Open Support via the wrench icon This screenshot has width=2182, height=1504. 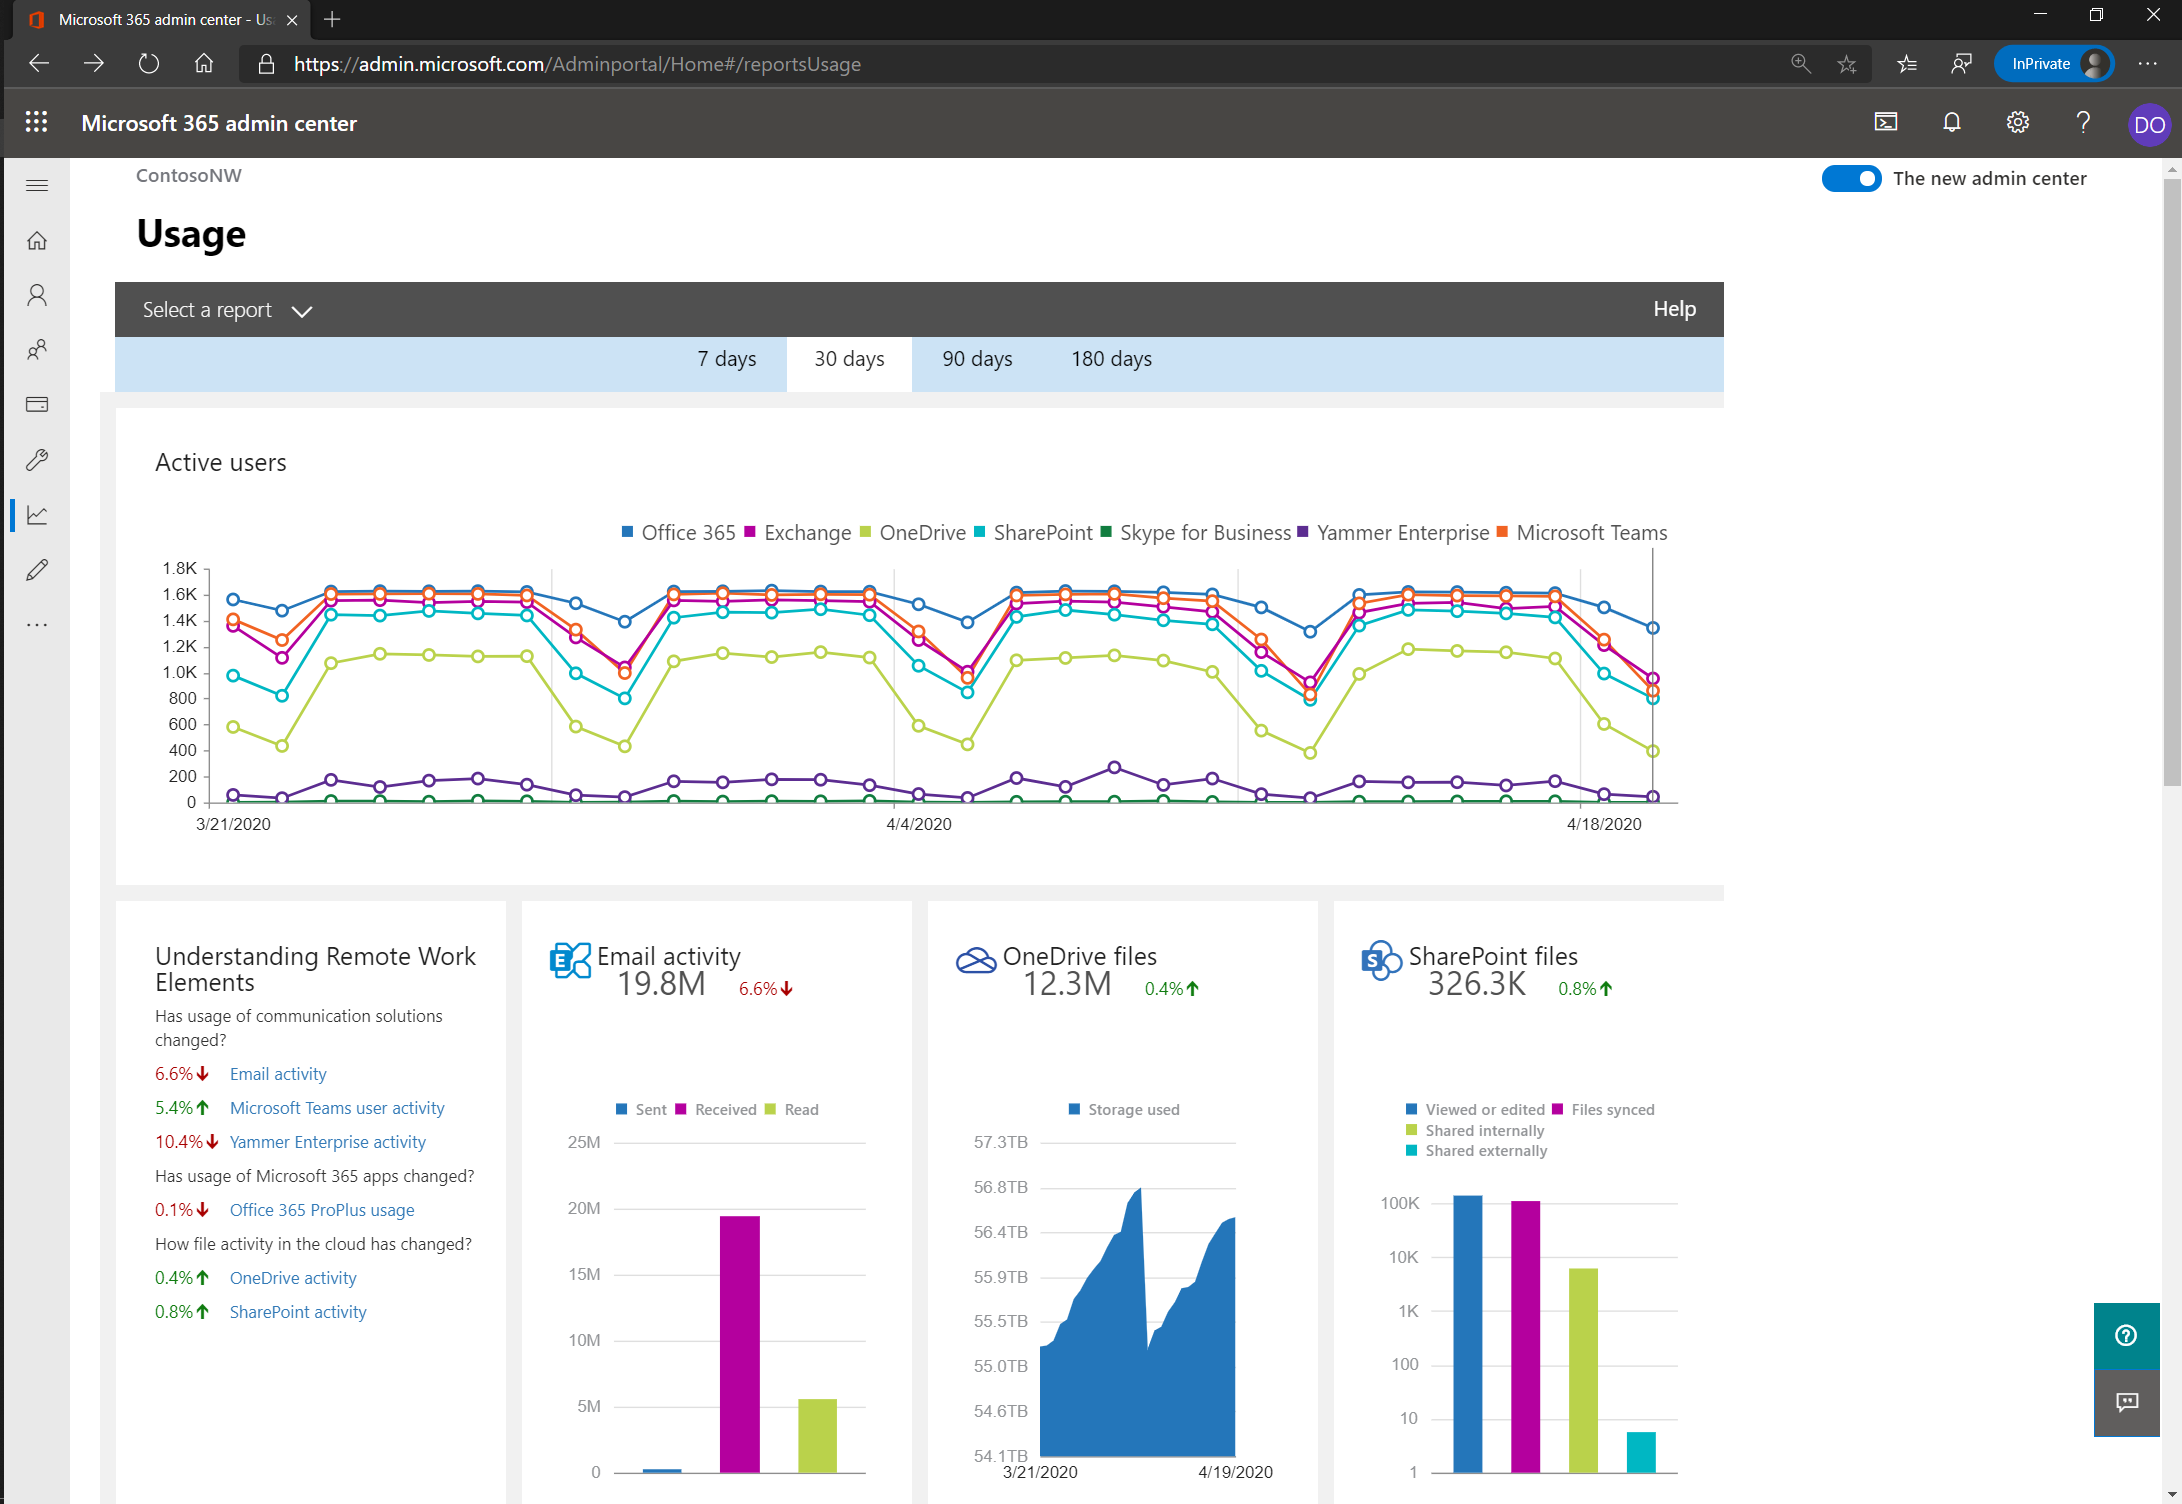click(x=37, y=459)
